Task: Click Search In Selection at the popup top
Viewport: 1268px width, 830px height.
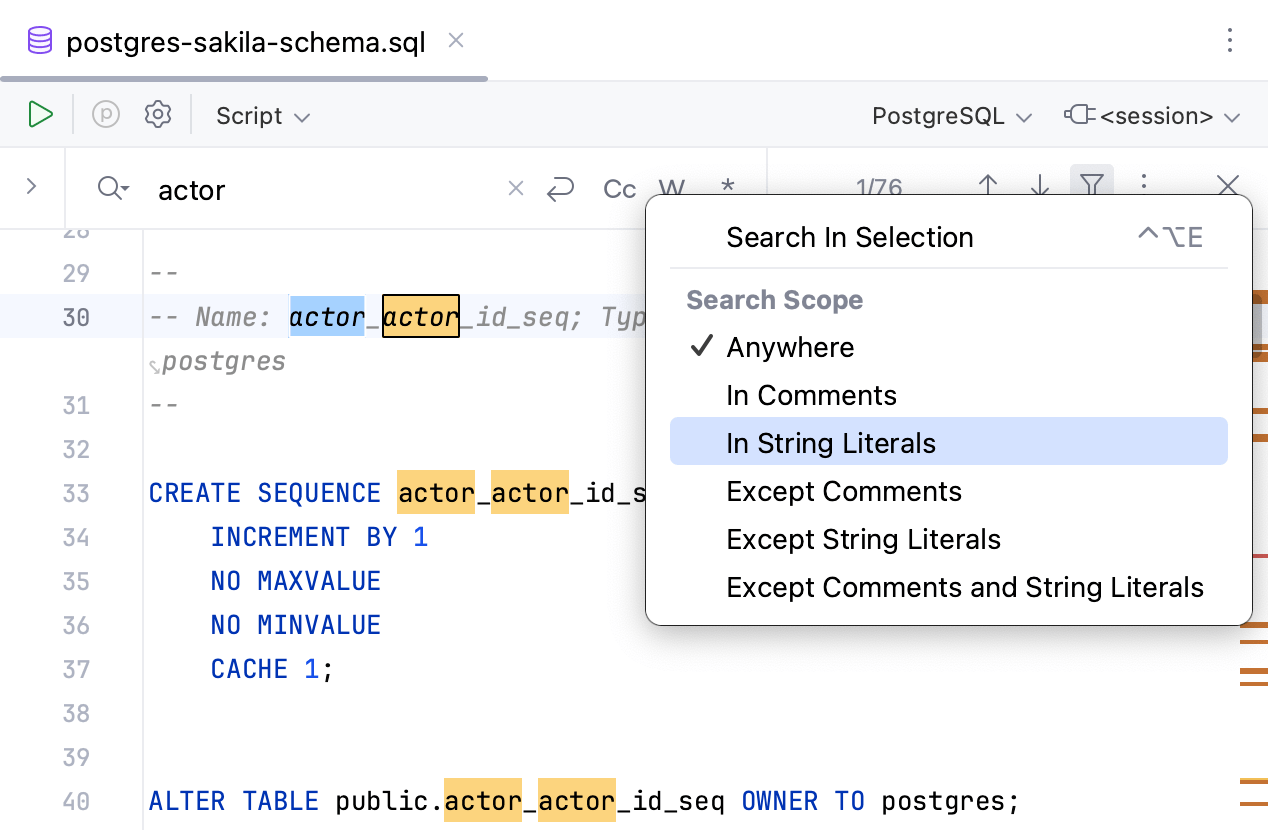Action: (849, 237)
